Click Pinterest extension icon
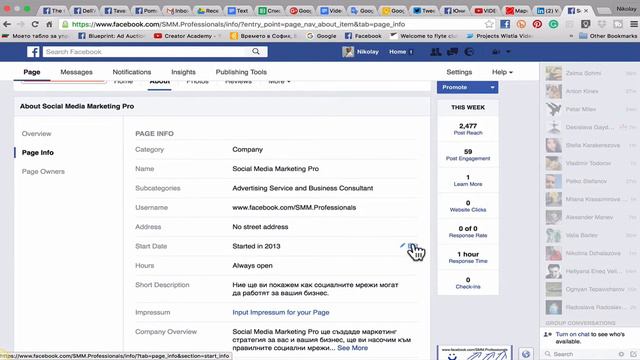The width and height of the screenshot is (640, 360). 537,24
